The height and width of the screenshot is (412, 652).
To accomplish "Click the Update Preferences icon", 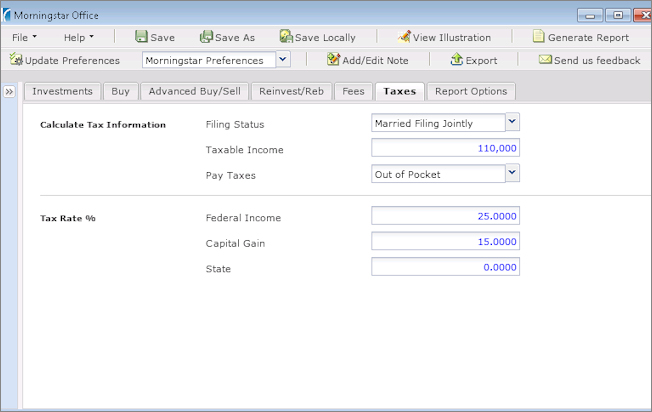I will (x=16, y=60).
